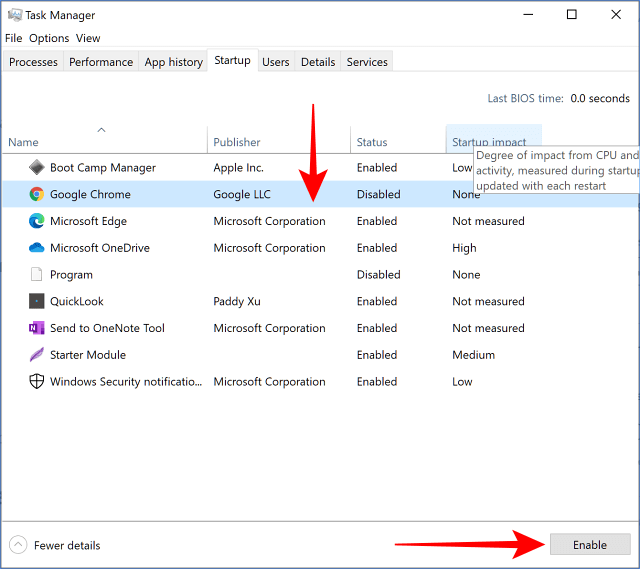This screenshot has width=640, height=569.
Task: Click the Medium impact for Starter Module
Action: [x=473, y=355]
